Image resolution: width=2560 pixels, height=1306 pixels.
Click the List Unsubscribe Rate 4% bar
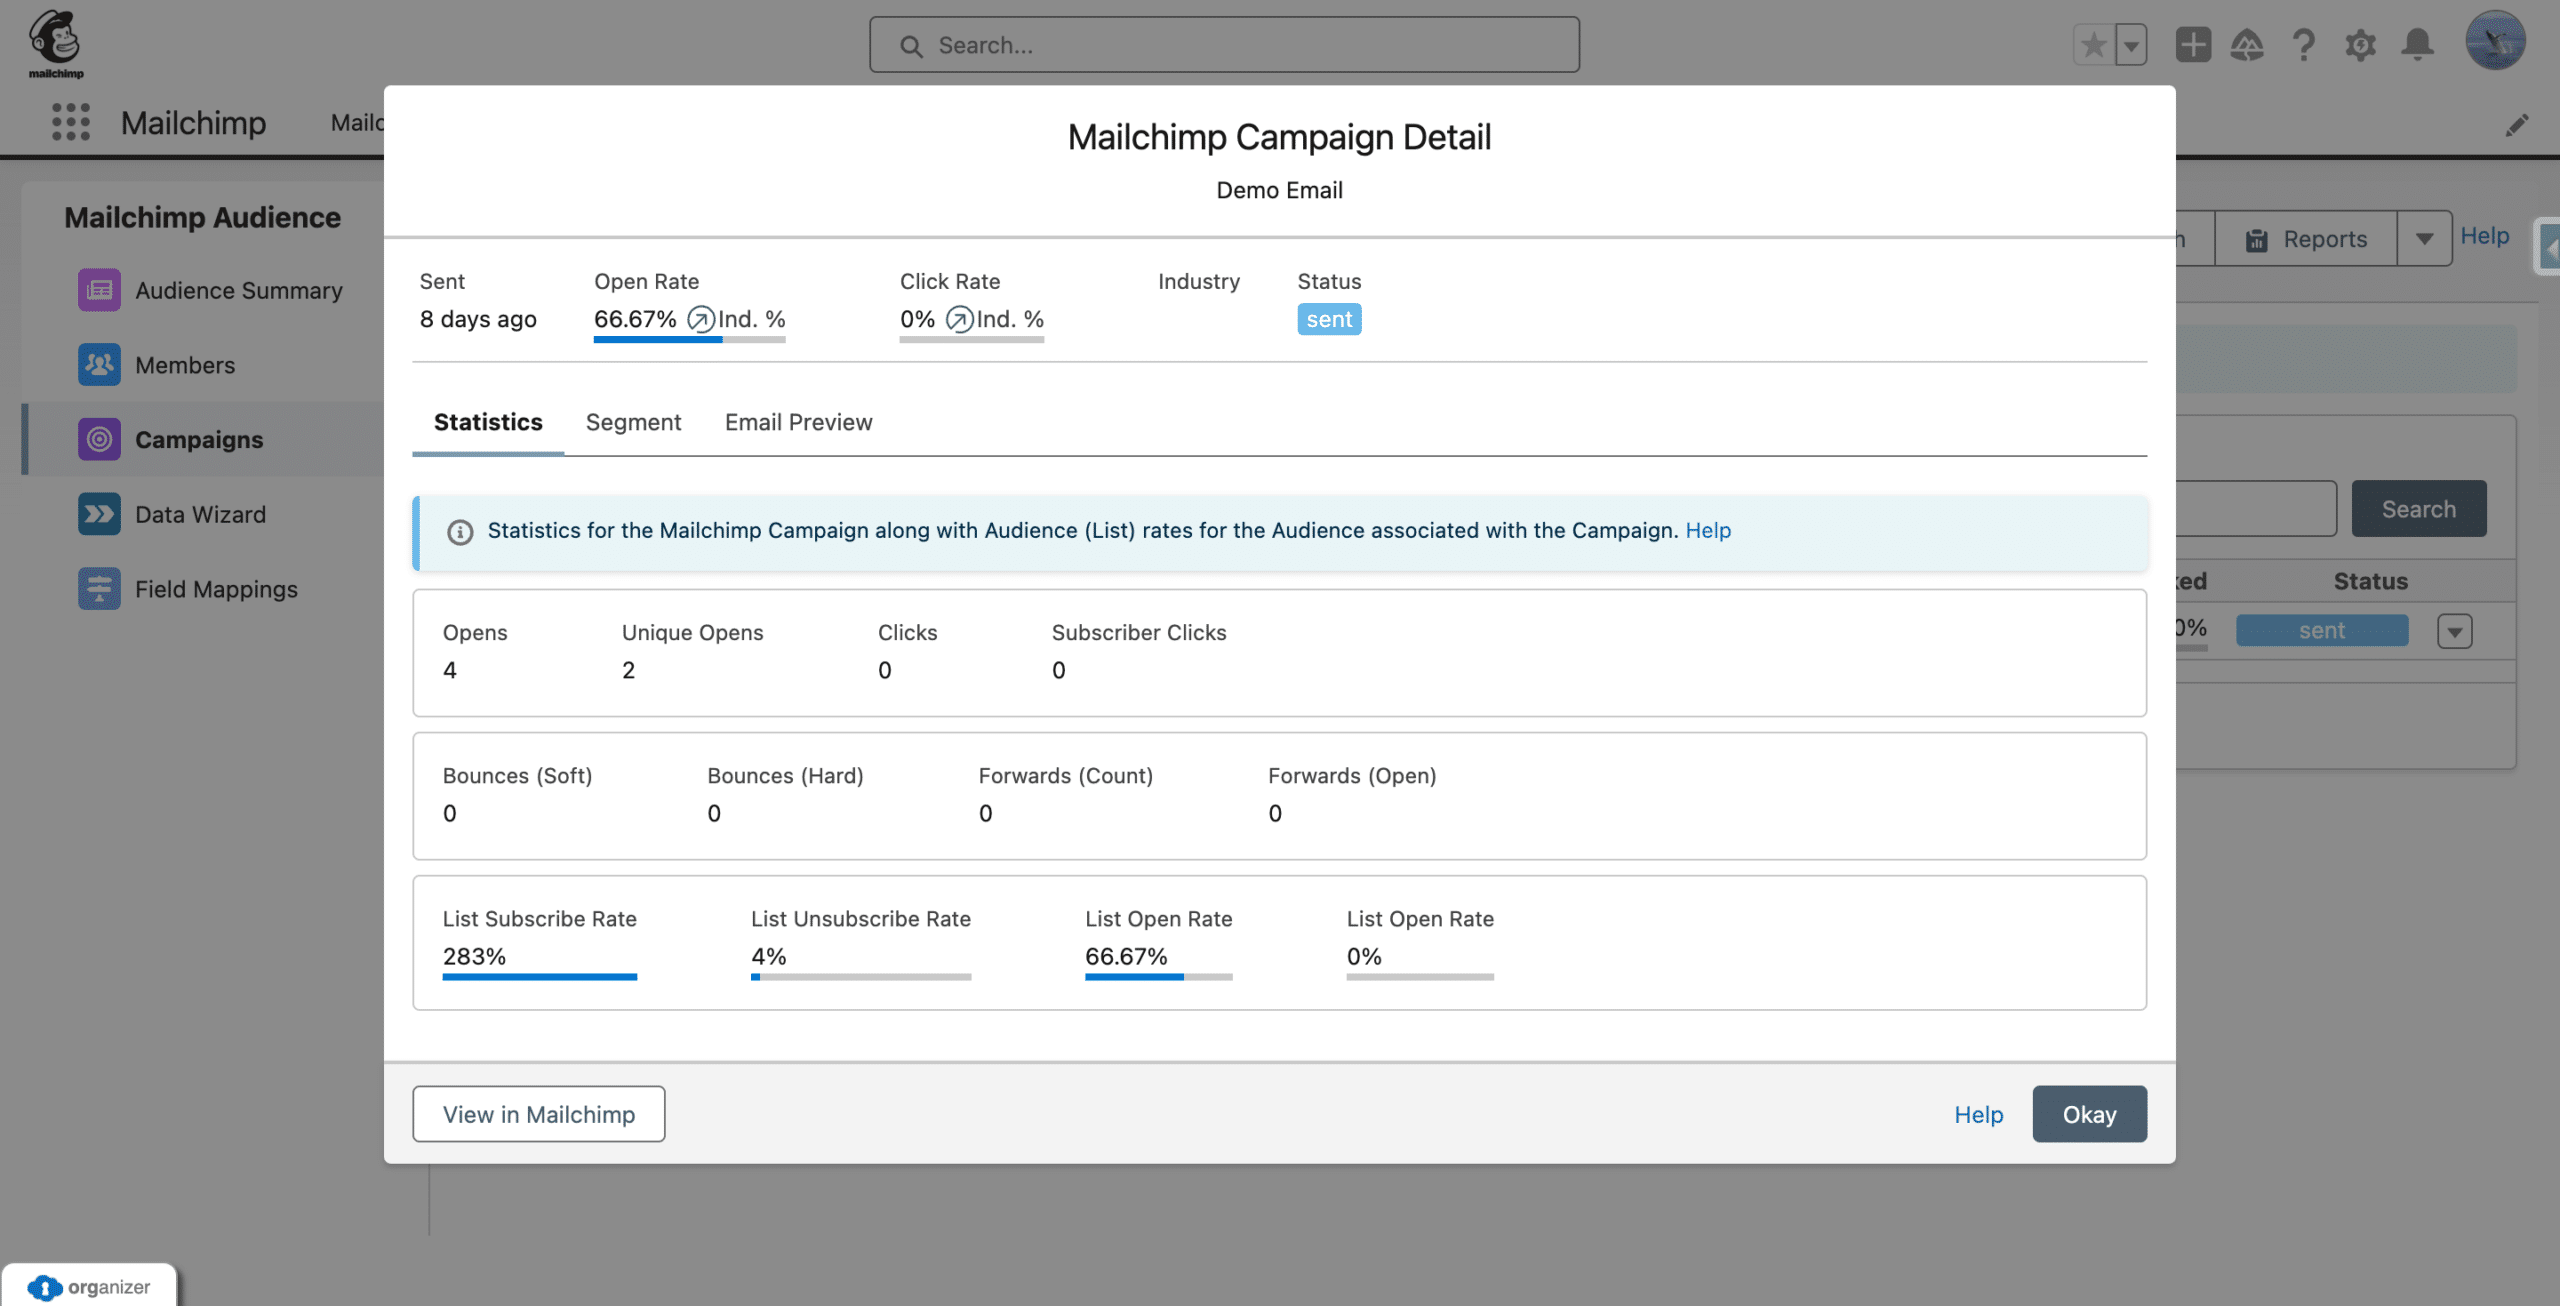click(860, 977)
